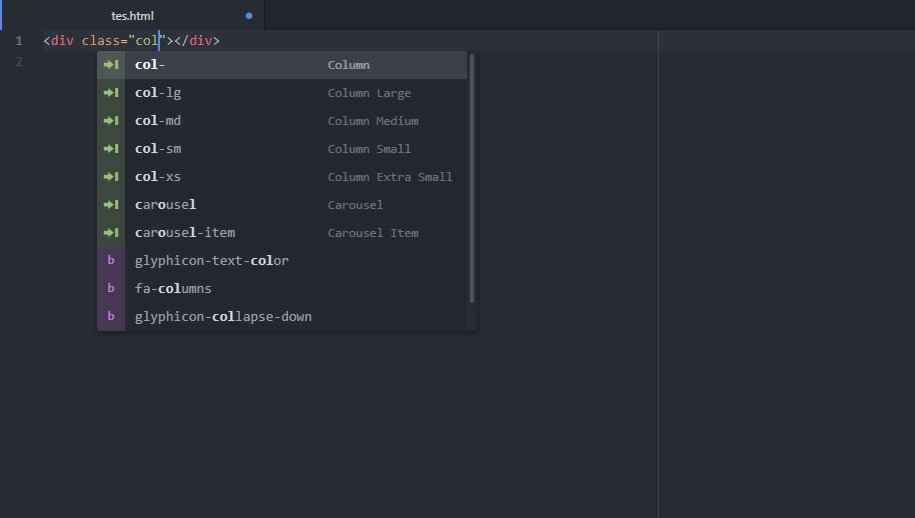The image size is (915, 518).
Task: Click the 'b' icon beside fa-columns
Action: point(111,288)
